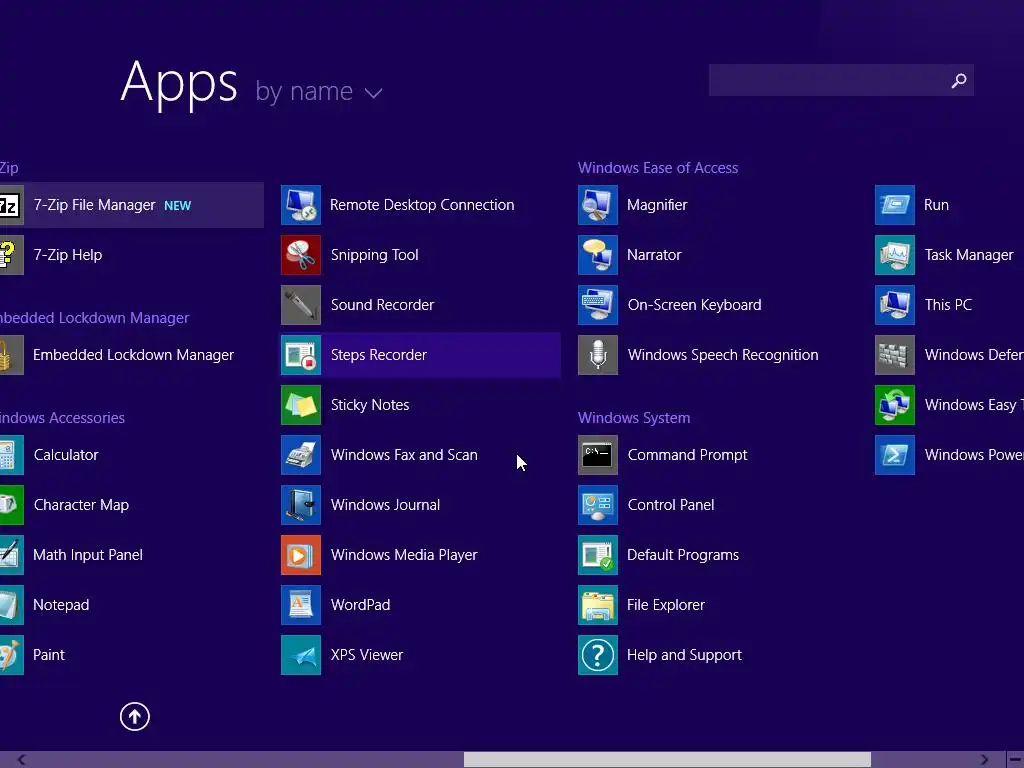Click the 'Task Manager' text label
The width and height of the screenshot is (1024, 768).
968,255
